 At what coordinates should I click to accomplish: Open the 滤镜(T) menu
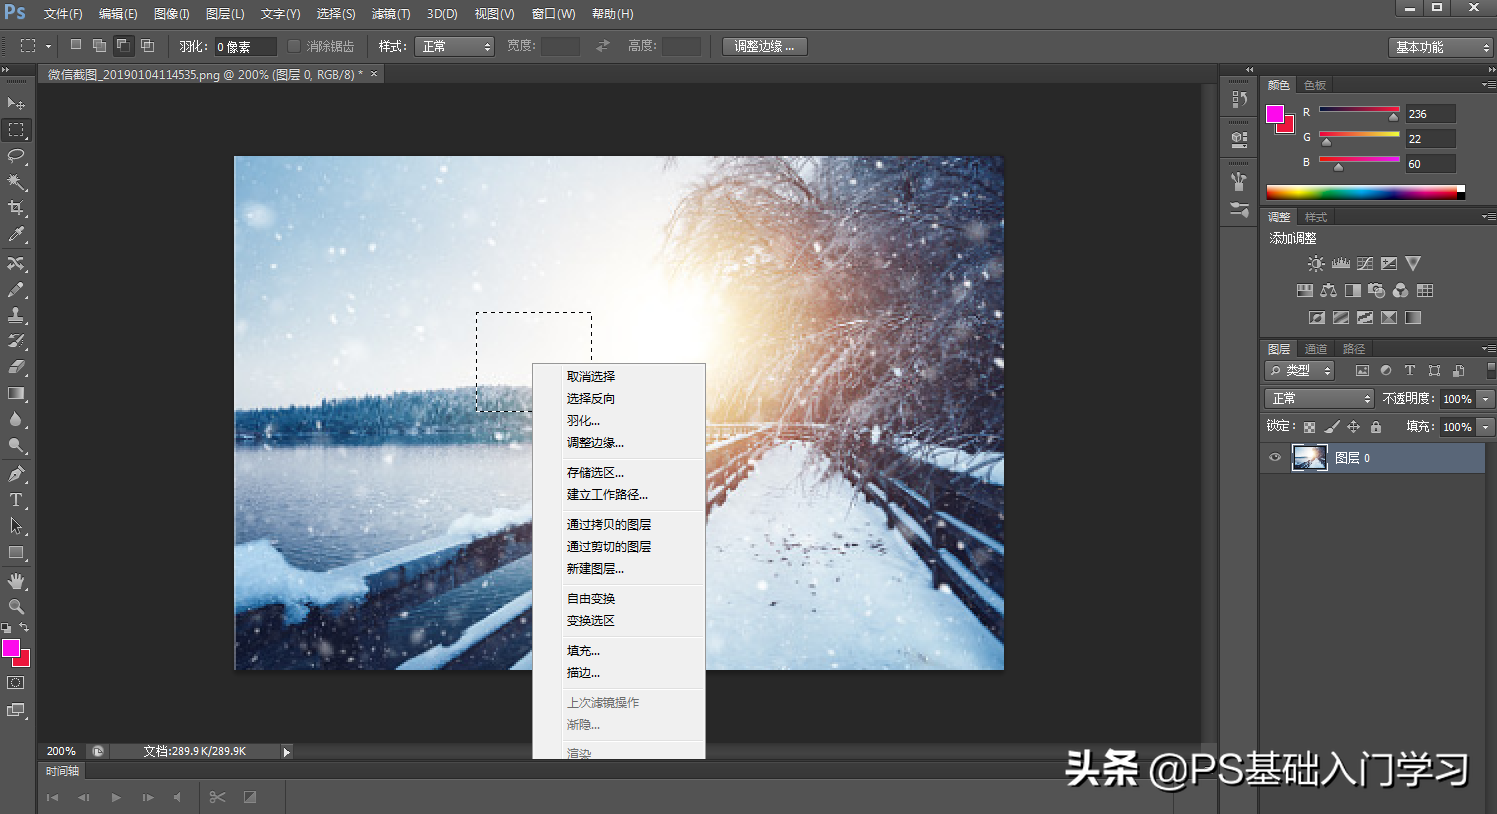[x=390, y=14]
